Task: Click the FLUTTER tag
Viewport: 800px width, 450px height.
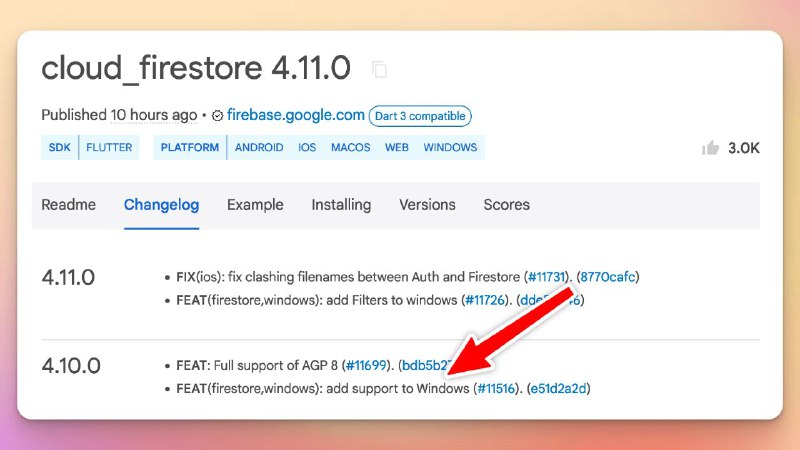Action: (x=109, y=147)
